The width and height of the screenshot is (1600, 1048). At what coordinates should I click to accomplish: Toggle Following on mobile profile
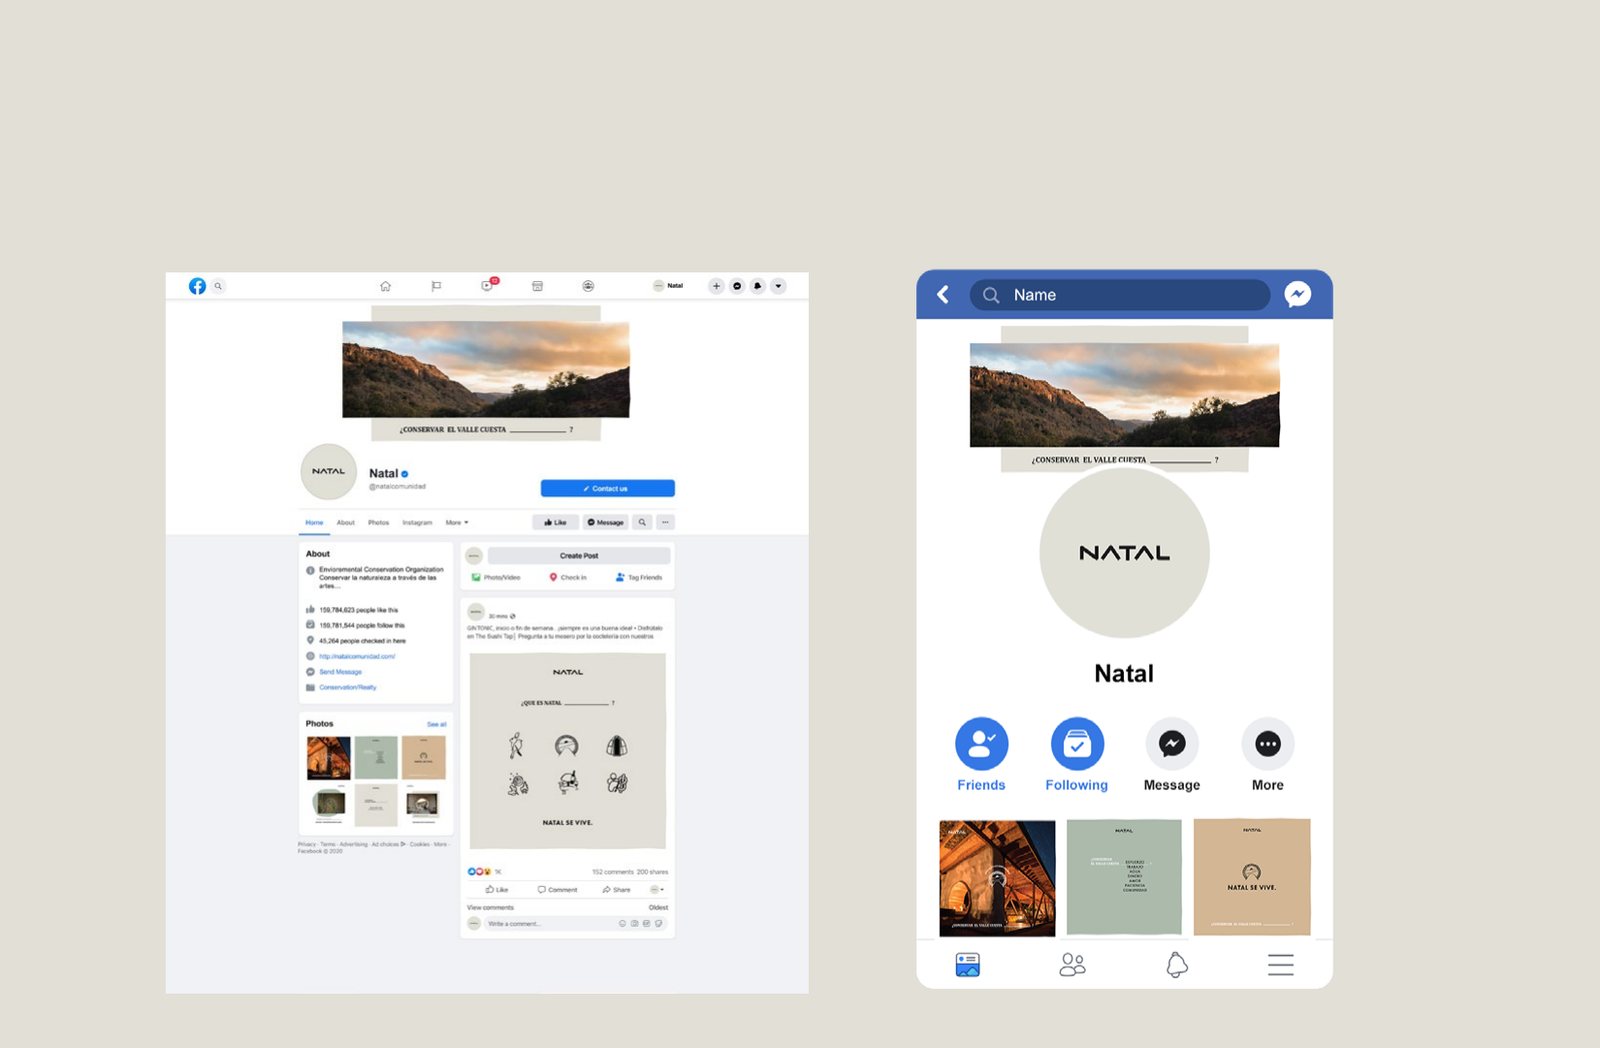pyautogui.click(x=1077, y=755)
